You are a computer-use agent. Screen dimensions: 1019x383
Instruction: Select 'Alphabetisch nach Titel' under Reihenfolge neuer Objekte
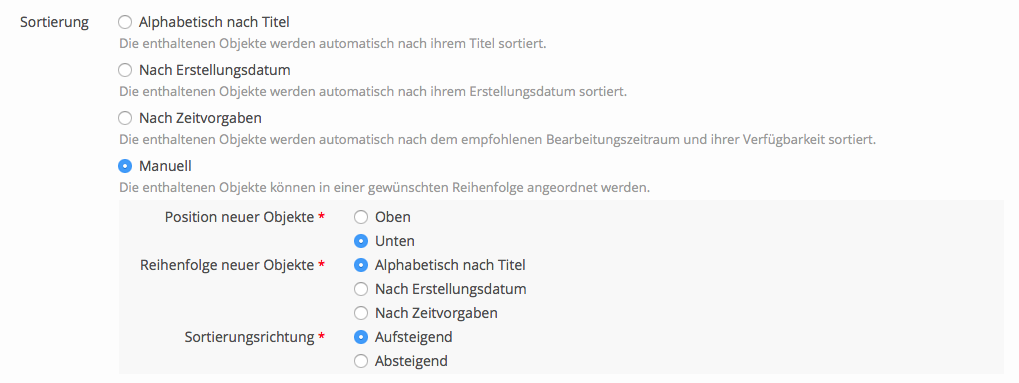click(x=361, y=265)
